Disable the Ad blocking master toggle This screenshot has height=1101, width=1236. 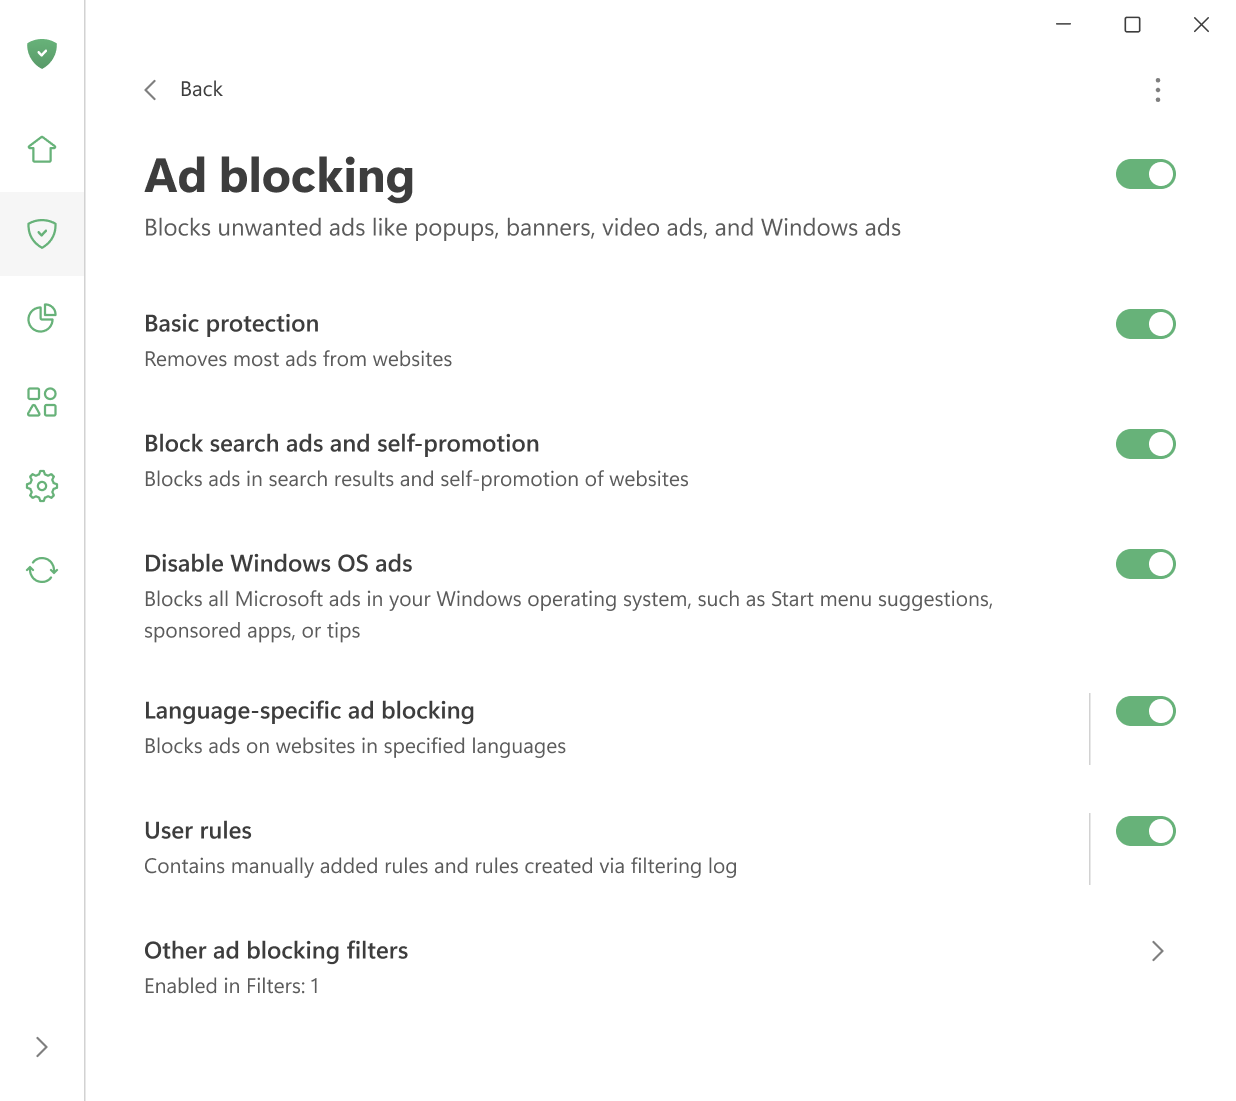1145,174
